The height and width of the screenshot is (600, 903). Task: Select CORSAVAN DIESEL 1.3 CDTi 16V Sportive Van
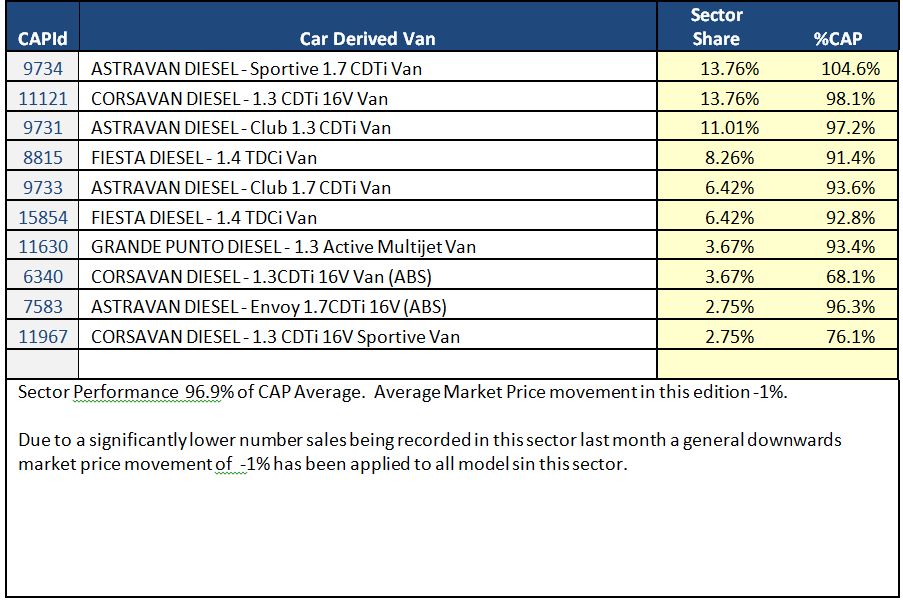click(275, 336)
